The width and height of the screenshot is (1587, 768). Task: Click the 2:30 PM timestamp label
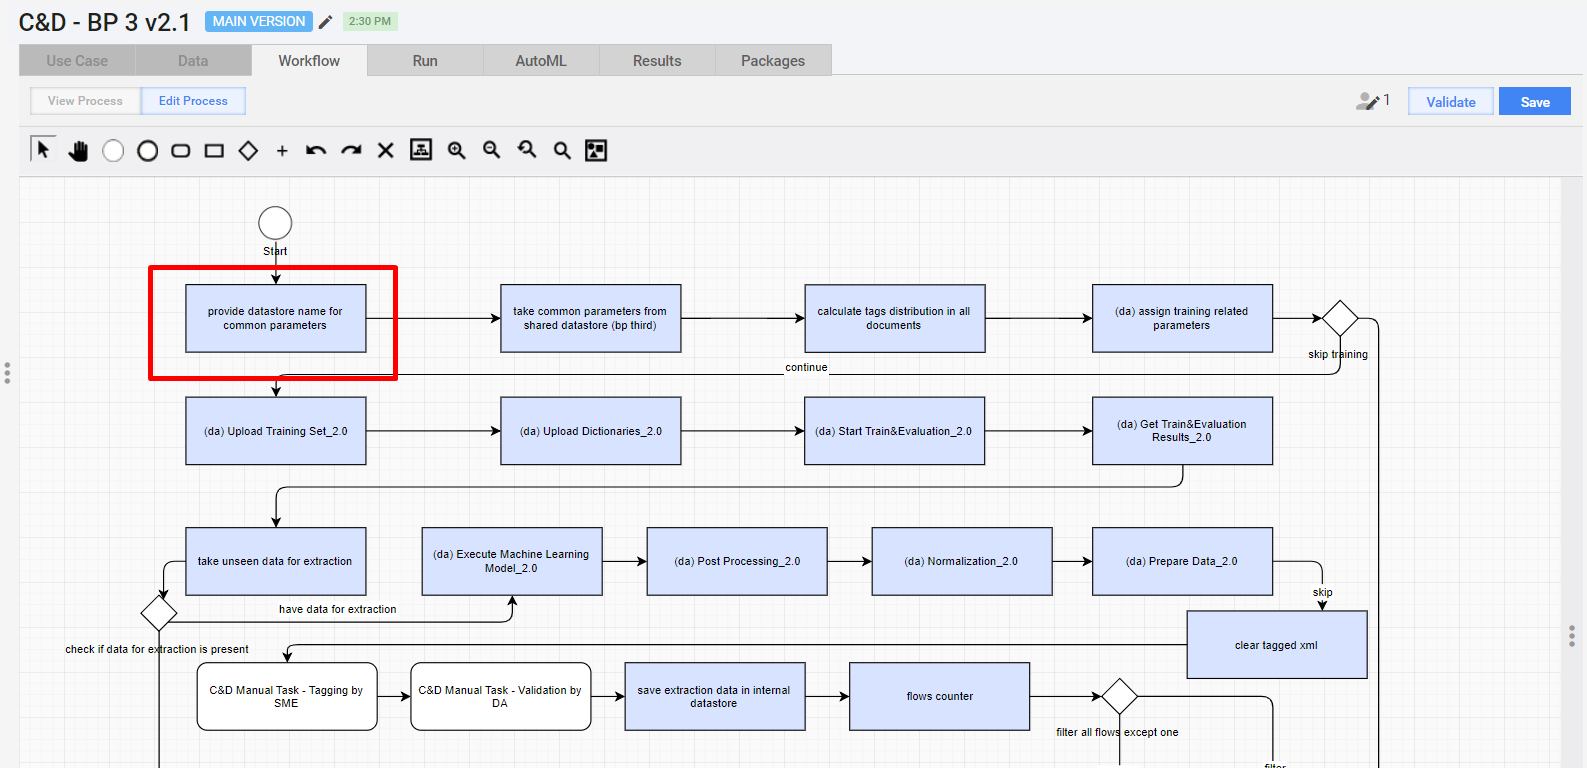click(370, 21)
